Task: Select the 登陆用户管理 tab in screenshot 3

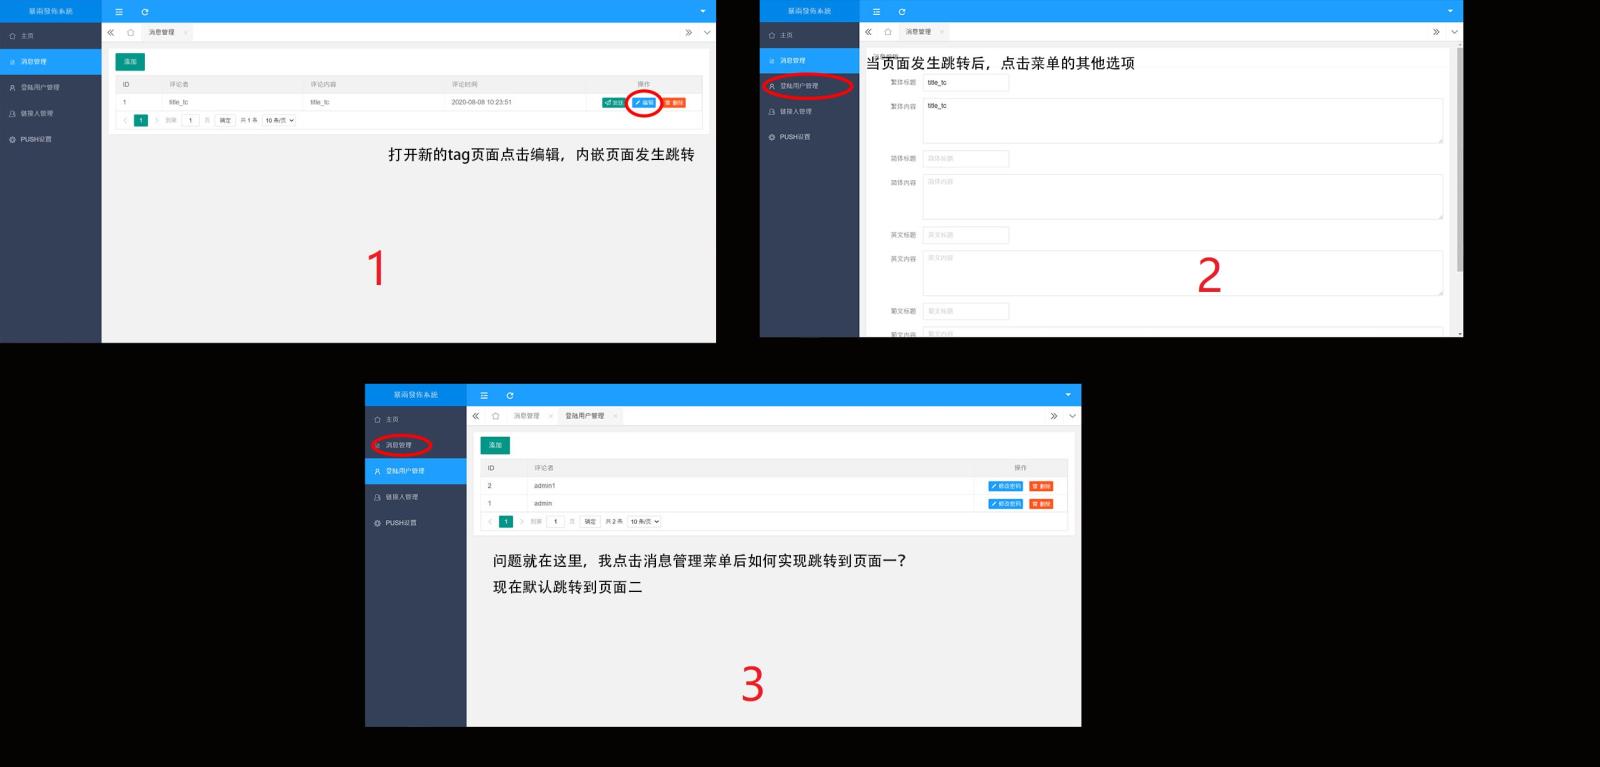Action: click(x=585, y=416)
